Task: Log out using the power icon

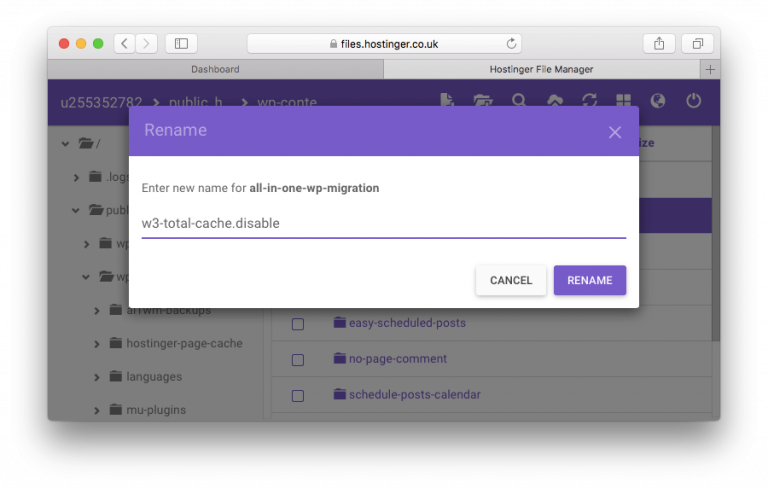Action: tap(693, 101)
